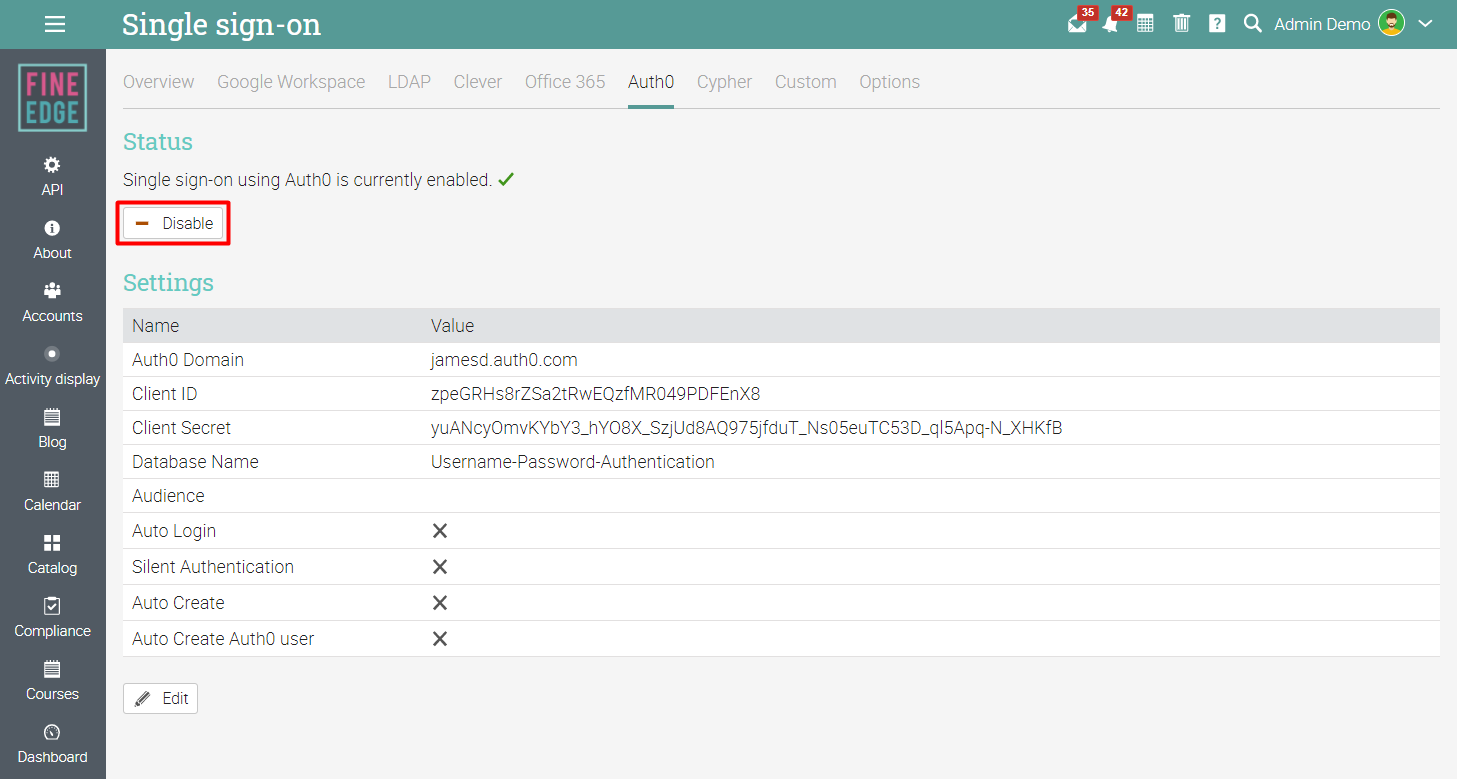This screenshot has height=779, width=1457.
Task: Open the calendar icon in header
Action: pos(1146,23)
